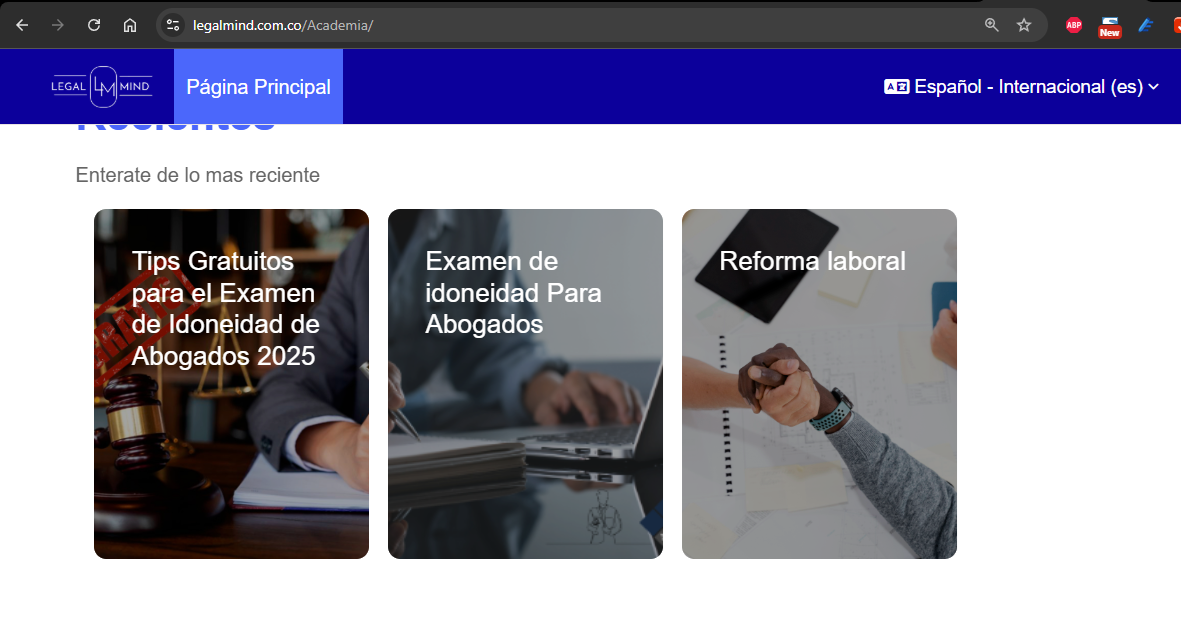Expand the Español - Internacional (es) language menu
Image resolution: width=1181 pixels, height=630 pixels.
coord(1021,87)
